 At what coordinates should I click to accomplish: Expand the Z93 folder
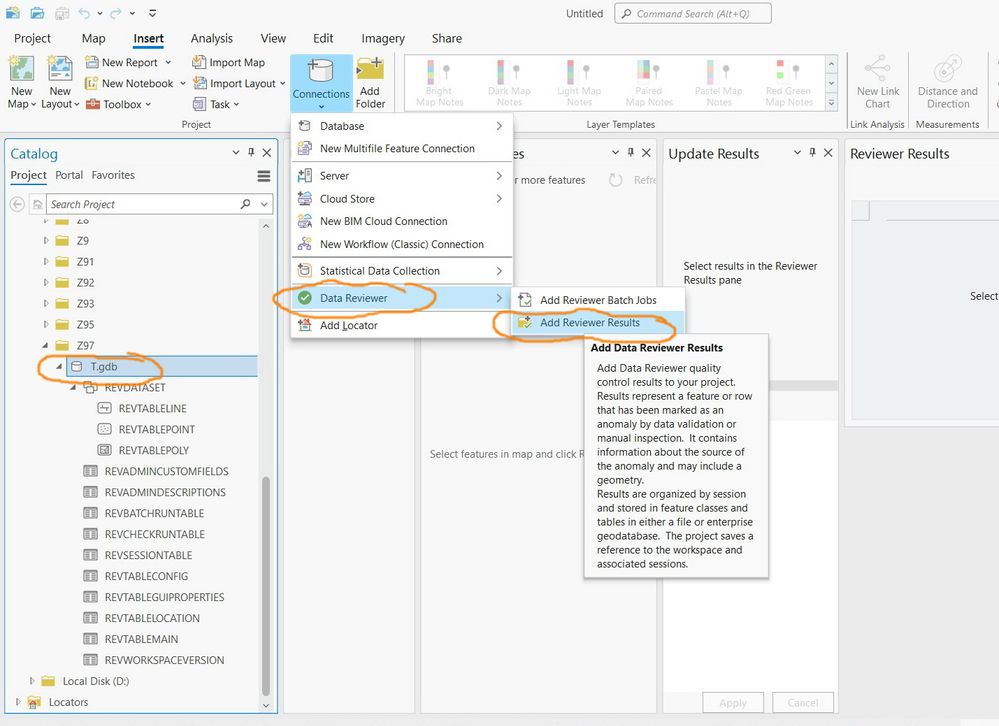46,304
